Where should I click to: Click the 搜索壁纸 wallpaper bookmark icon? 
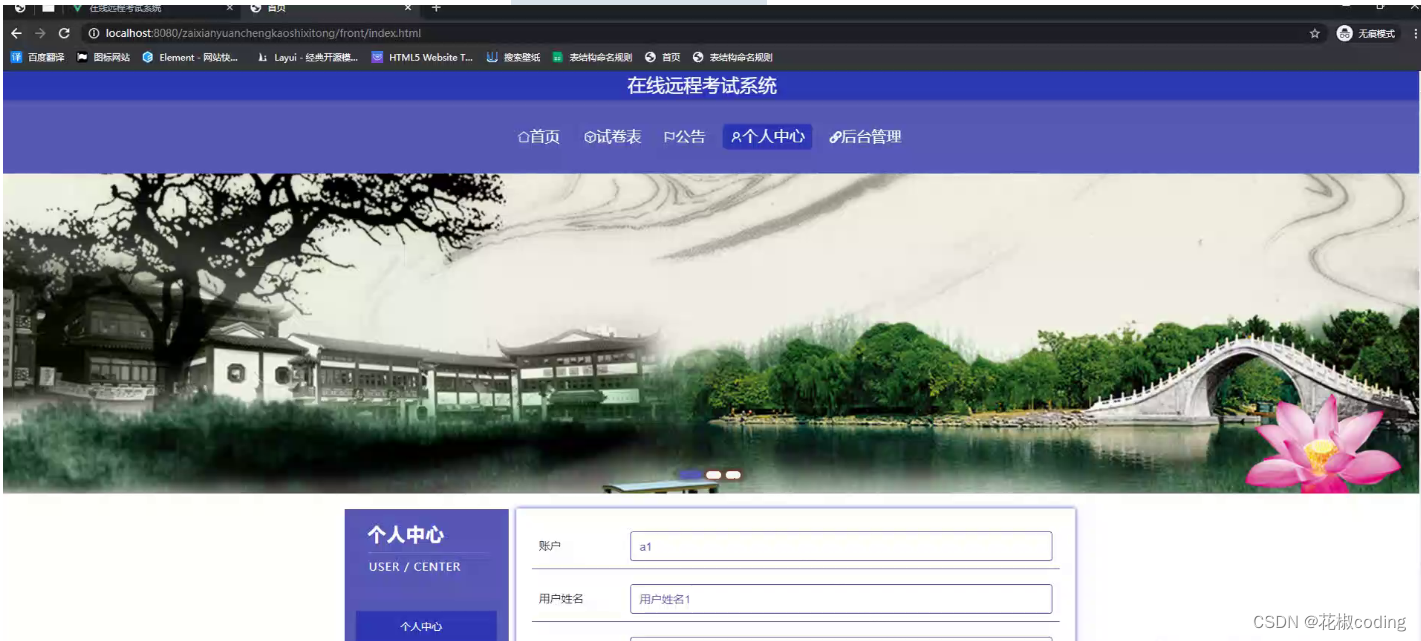point(492,57)
